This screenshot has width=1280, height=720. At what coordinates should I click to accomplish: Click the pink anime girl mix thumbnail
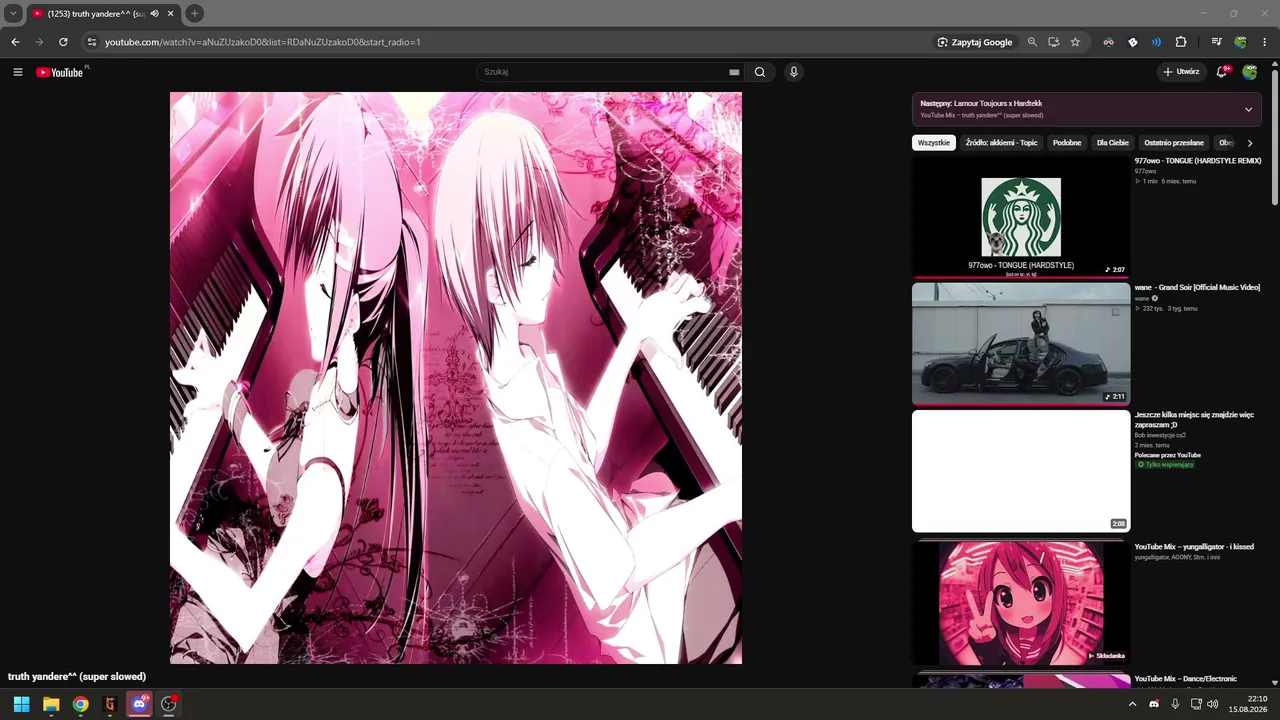[x=1021, y=602]
